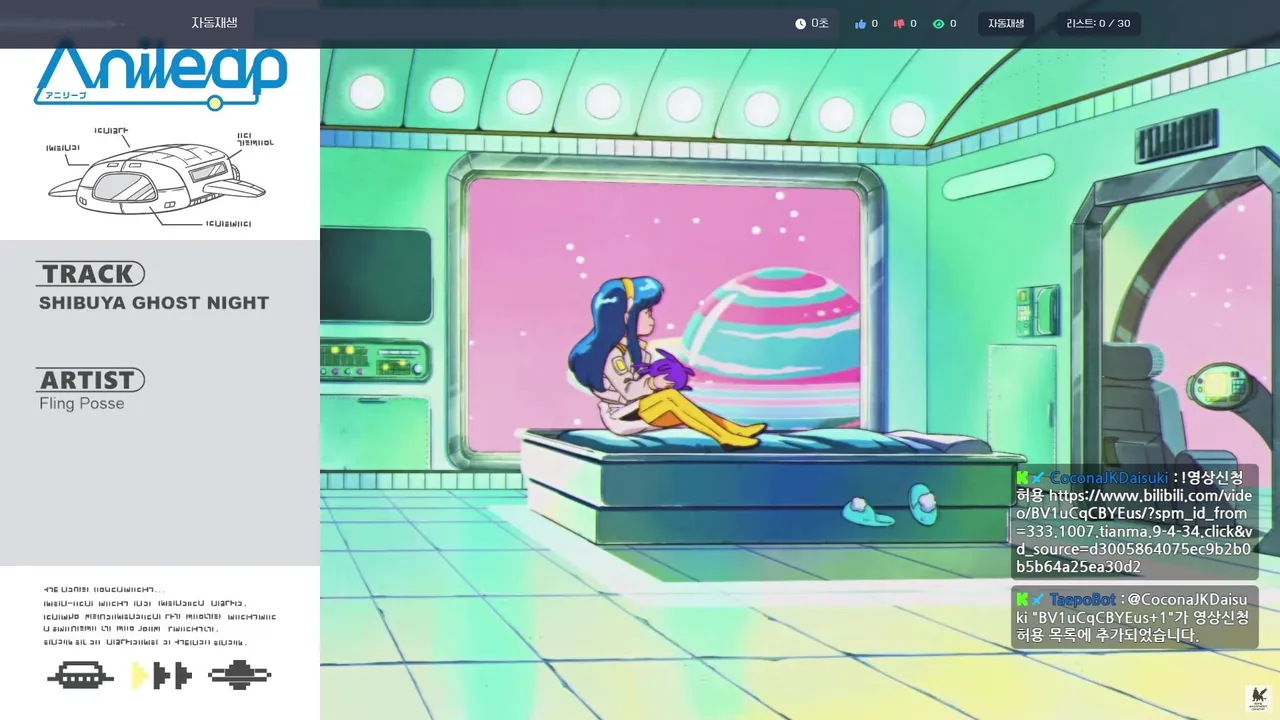Open the 리스트: 0 / 30 playlist counter
The height and width of the screenshot is (720, 1280).
(1098, 23)
